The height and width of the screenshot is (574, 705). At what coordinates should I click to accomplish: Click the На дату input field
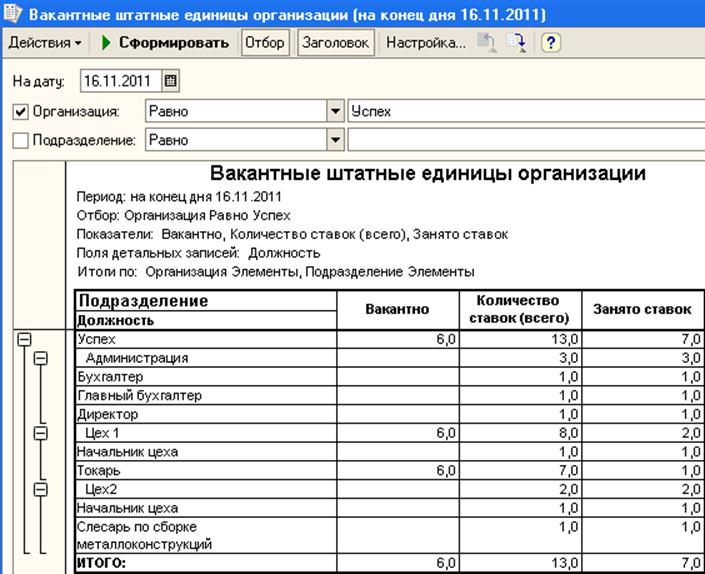click(x=121, y=81)
